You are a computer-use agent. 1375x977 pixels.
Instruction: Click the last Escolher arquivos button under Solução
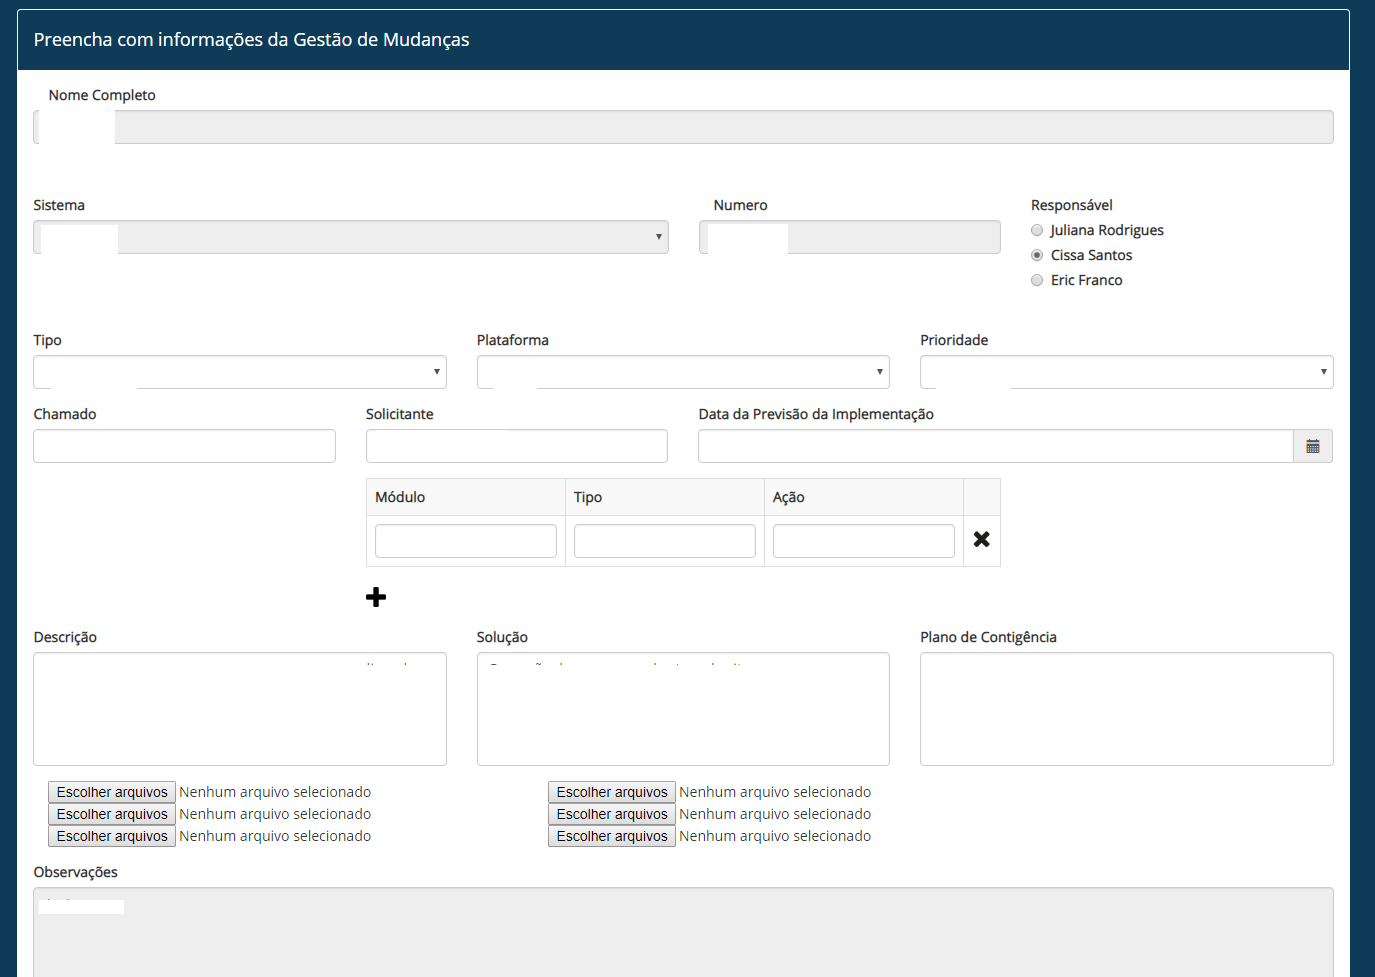[x=611, y=836]
